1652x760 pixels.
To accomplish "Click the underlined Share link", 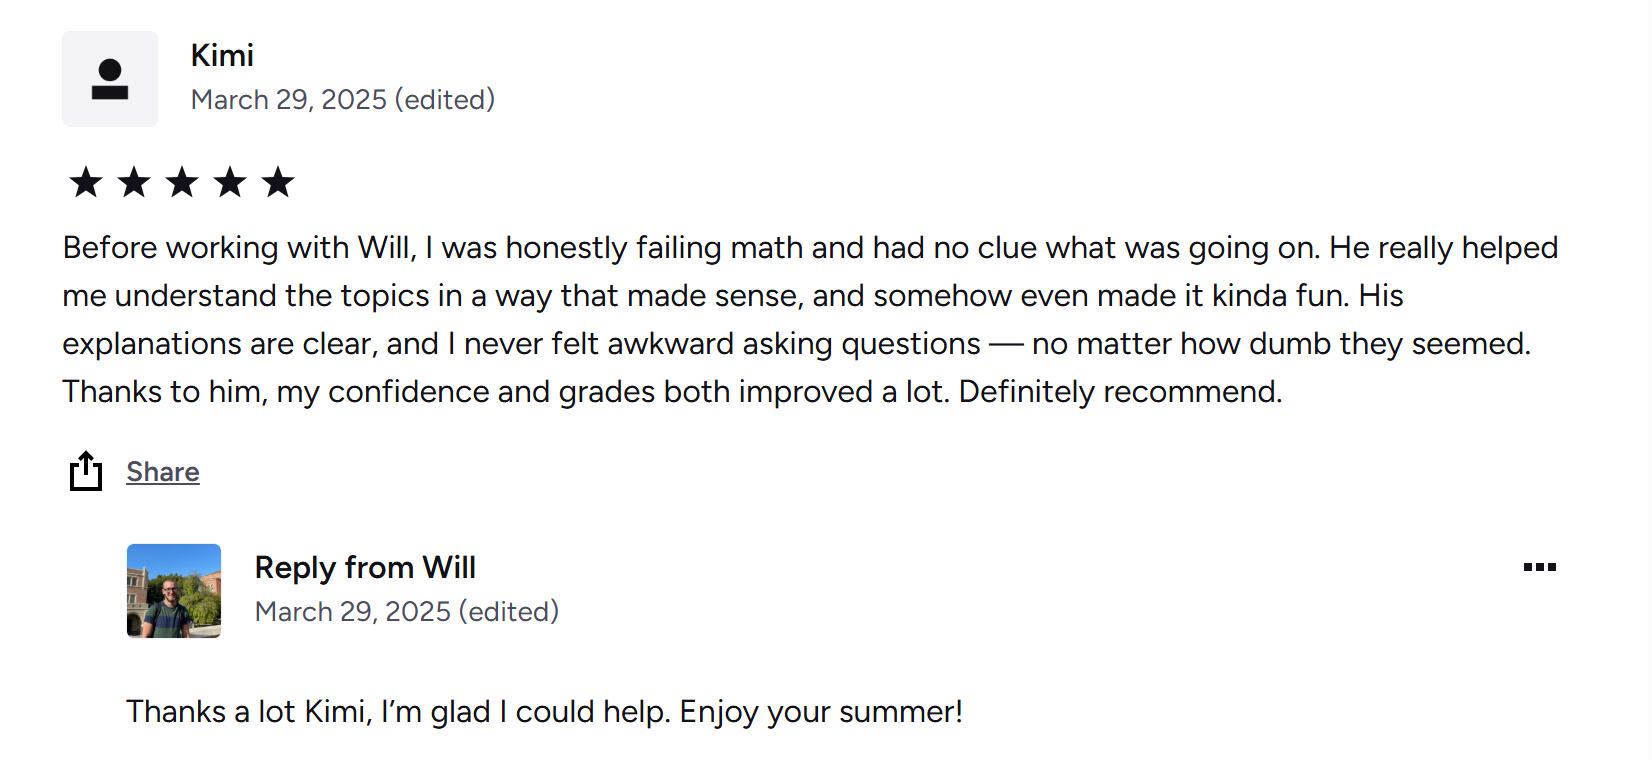I will click(163, 472).
